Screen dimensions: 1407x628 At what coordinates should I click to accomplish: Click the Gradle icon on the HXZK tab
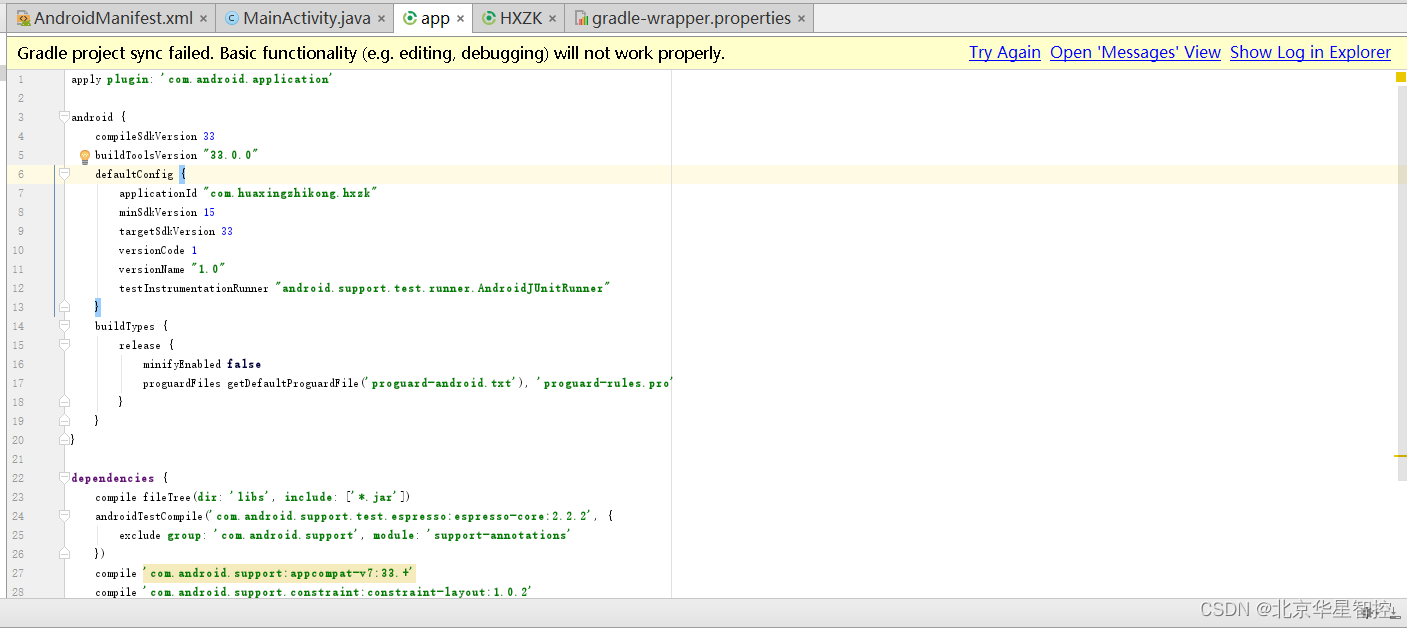[488, 17]
